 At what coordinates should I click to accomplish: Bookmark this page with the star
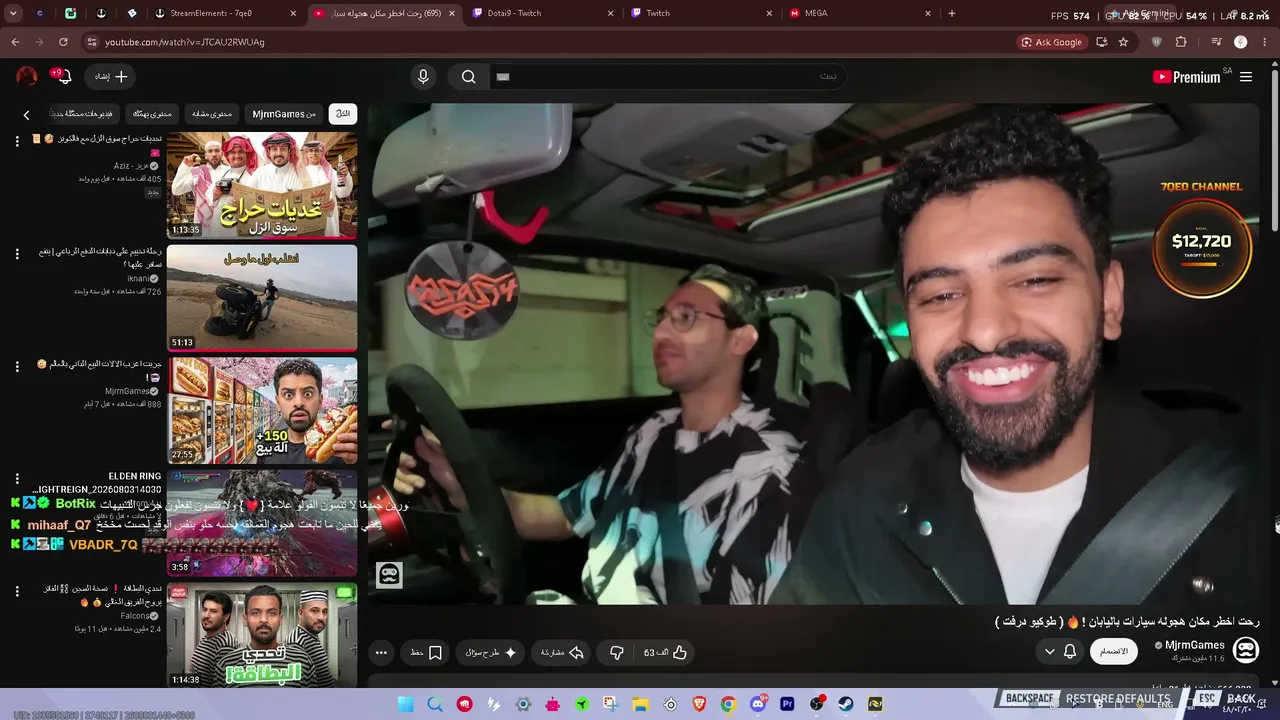point(1123,42)
